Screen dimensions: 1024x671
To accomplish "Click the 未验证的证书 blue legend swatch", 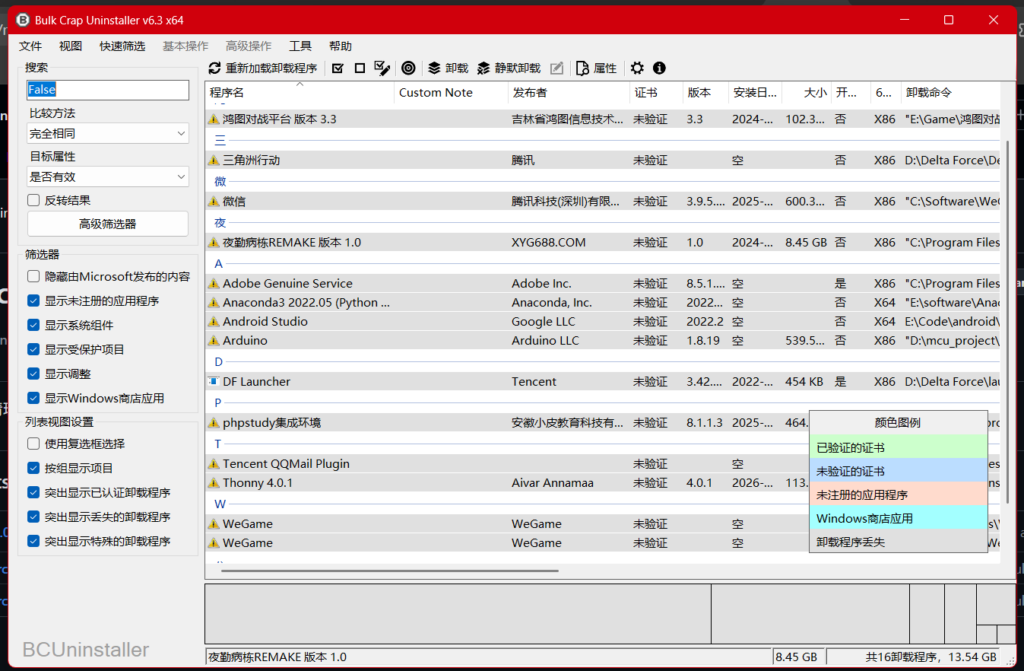I will [898, 471].
